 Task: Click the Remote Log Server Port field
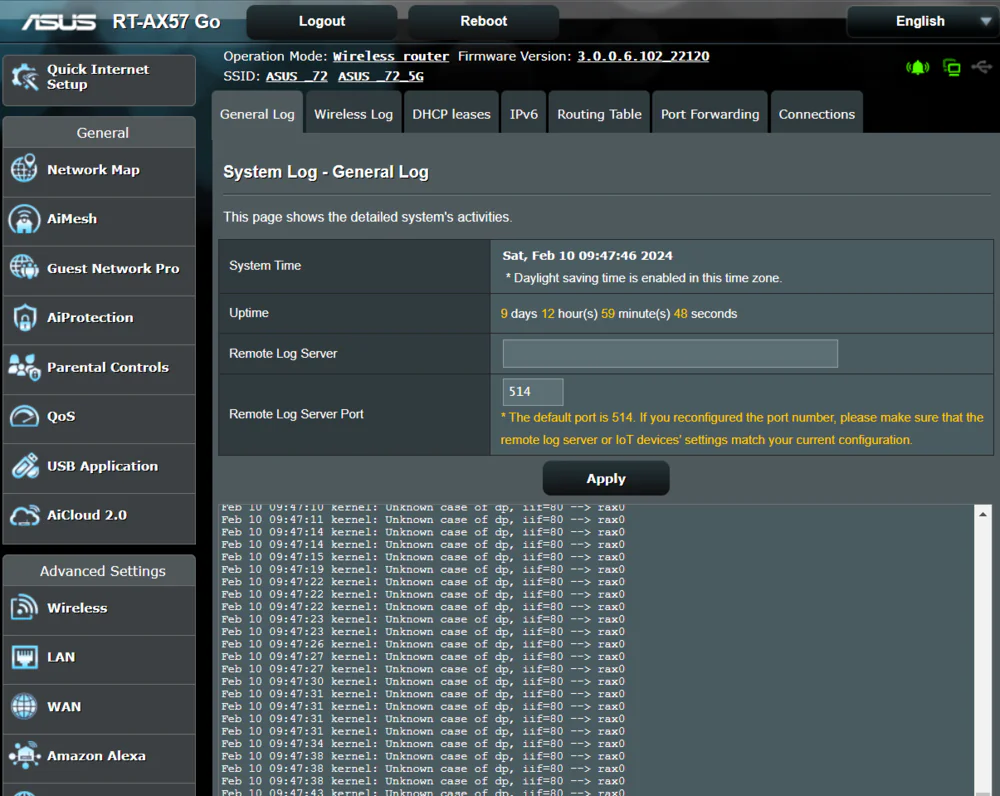point(533,392)
